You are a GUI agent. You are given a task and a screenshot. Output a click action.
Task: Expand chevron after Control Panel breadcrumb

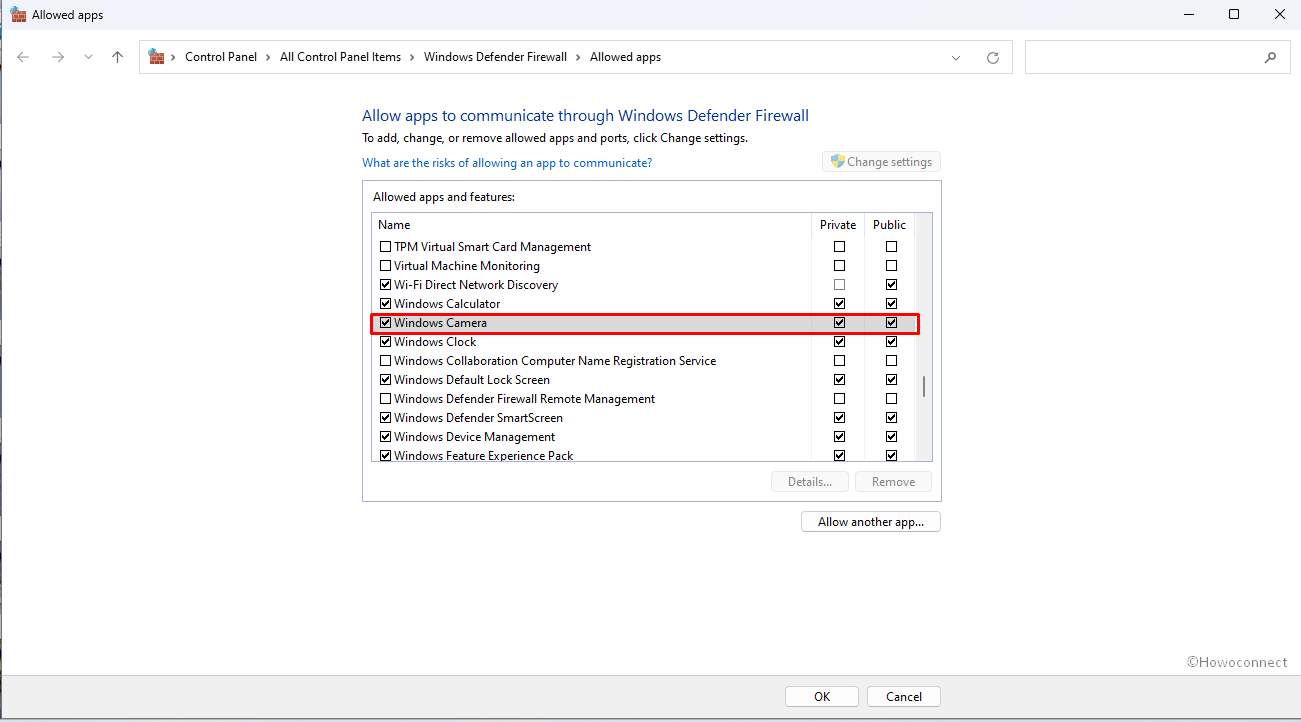click(268, 57)
